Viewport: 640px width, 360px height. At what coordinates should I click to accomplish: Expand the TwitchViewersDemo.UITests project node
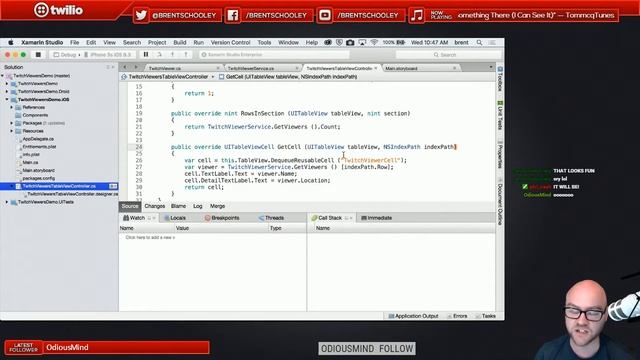point(7,202)
